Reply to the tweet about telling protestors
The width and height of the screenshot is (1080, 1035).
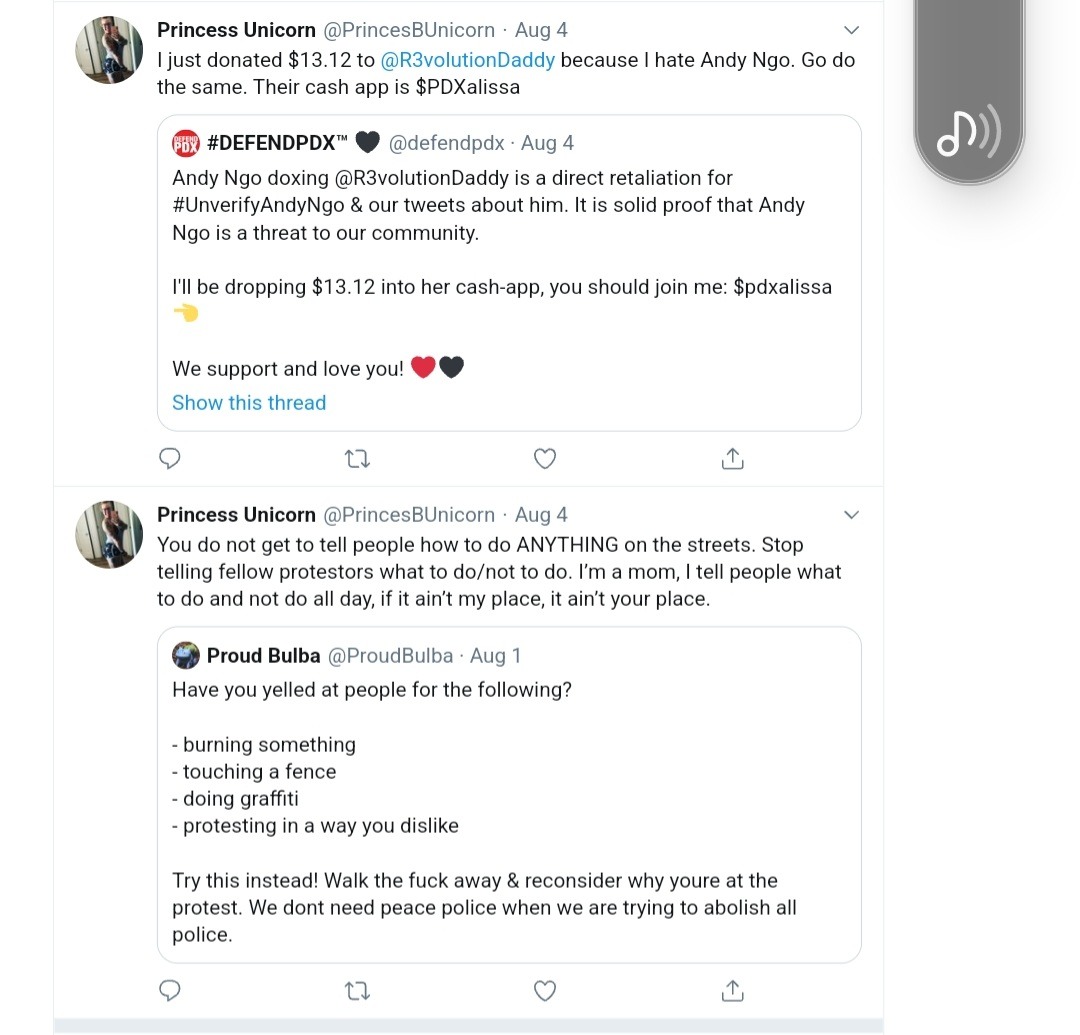pyautogui.click(x=170, y=990)
